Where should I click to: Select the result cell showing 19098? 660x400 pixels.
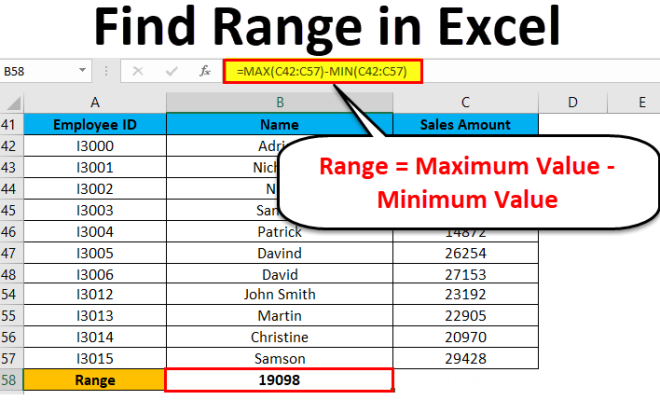coord(279,380)
